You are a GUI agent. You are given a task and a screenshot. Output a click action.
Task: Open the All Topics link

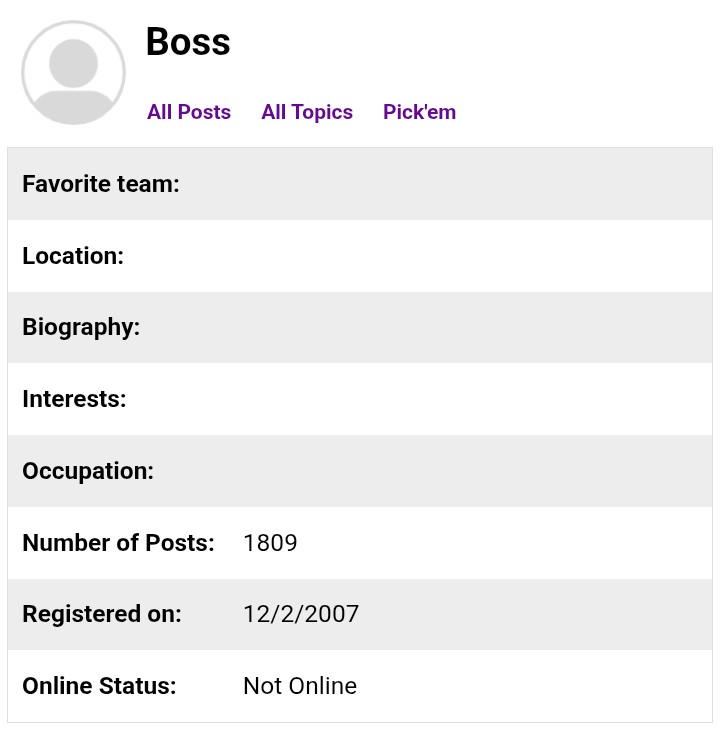tap(307, 112)
